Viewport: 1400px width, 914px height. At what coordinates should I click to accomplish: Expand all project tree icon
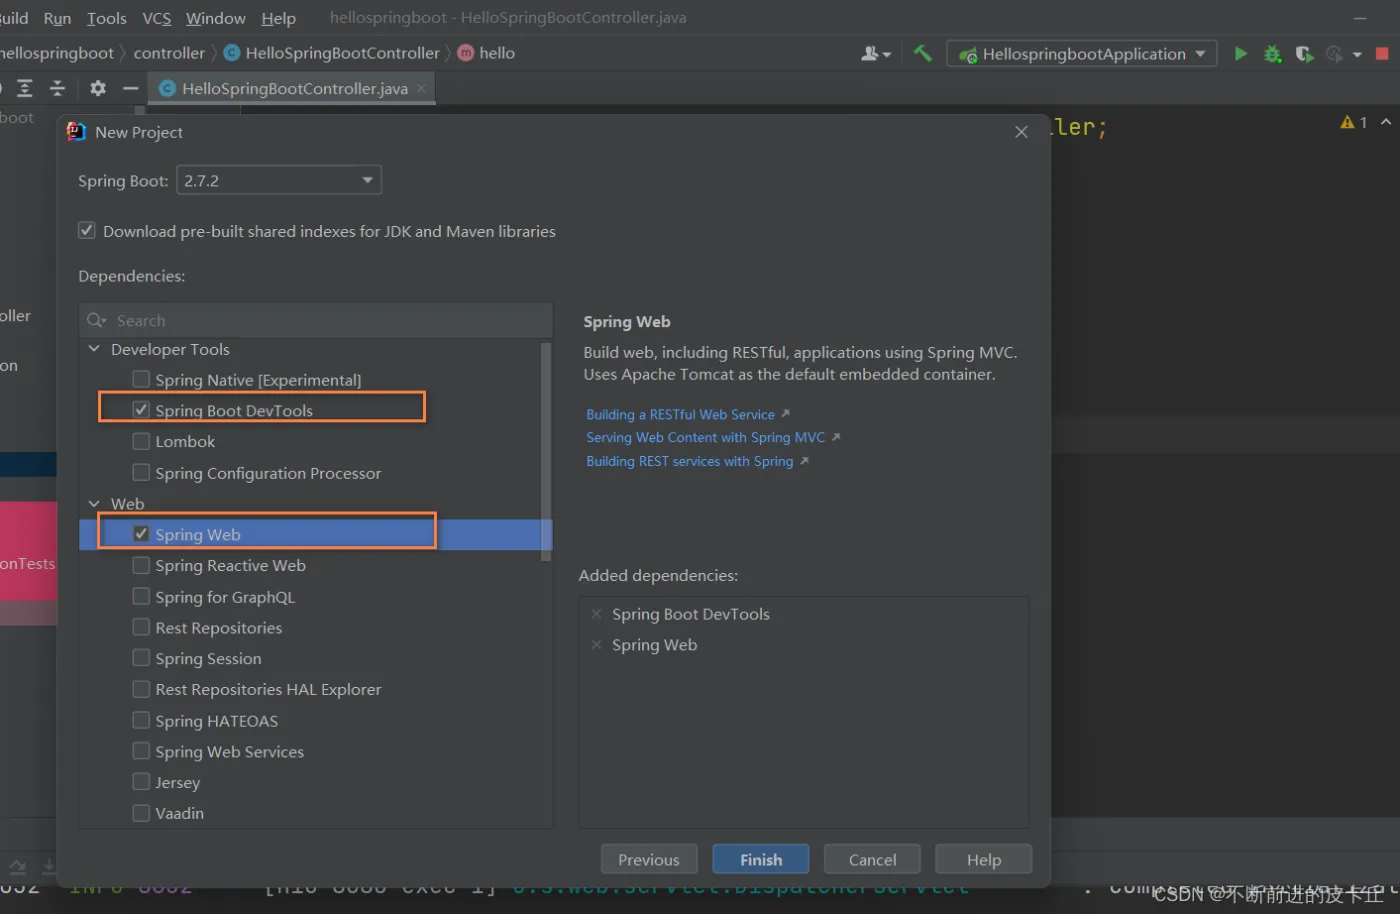coord(25,89)
